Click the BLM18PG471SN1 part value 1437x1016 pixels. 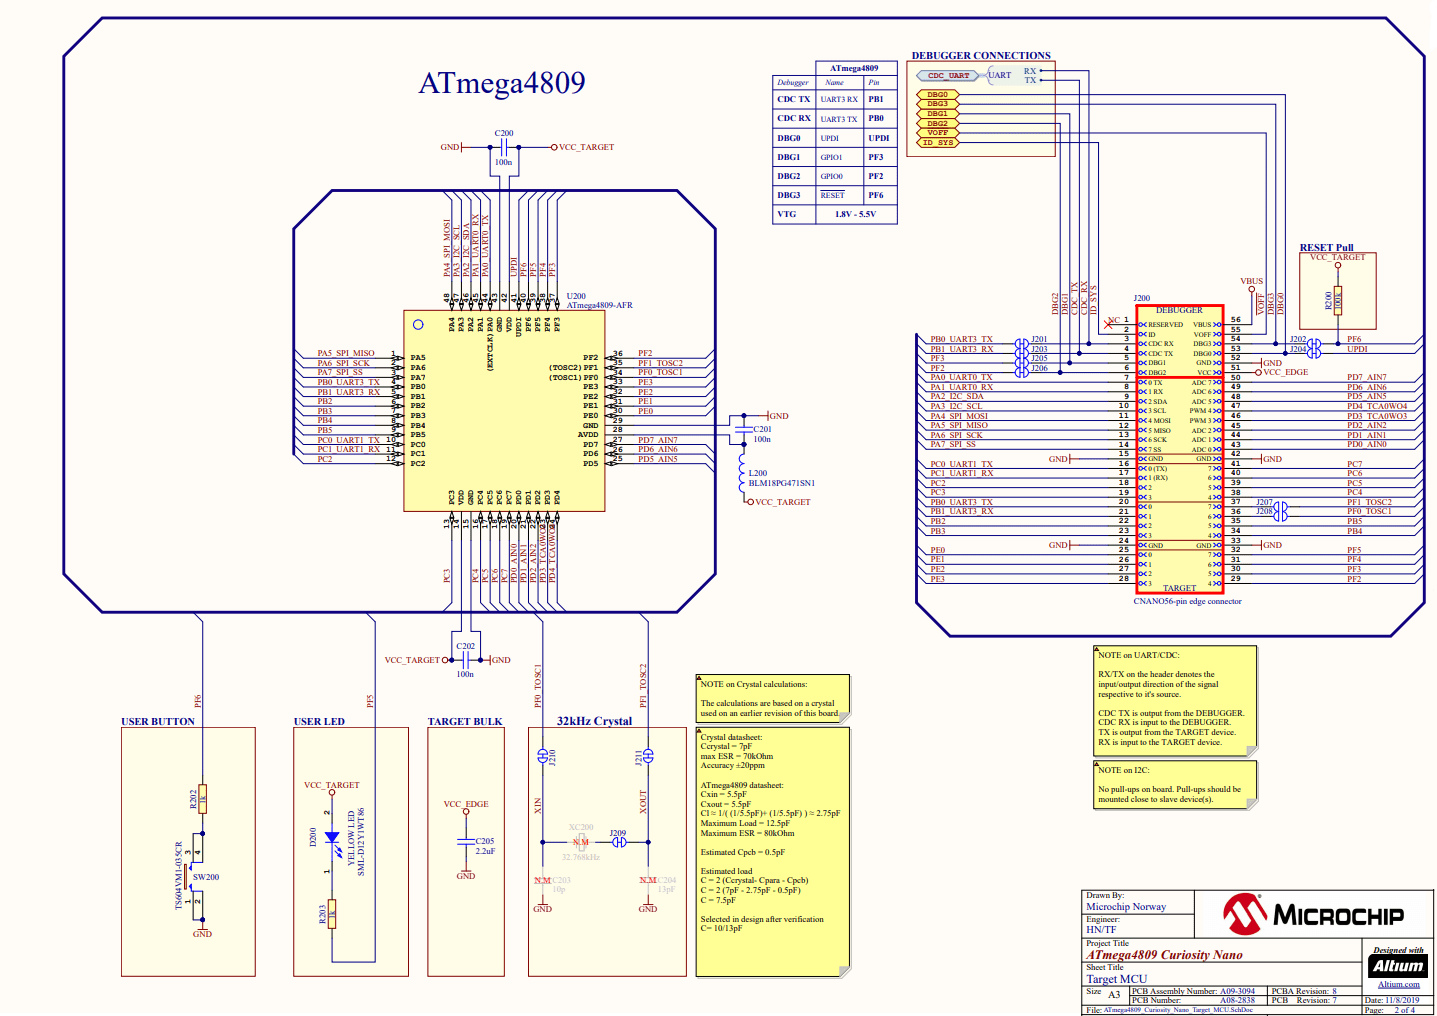[781, 483]
